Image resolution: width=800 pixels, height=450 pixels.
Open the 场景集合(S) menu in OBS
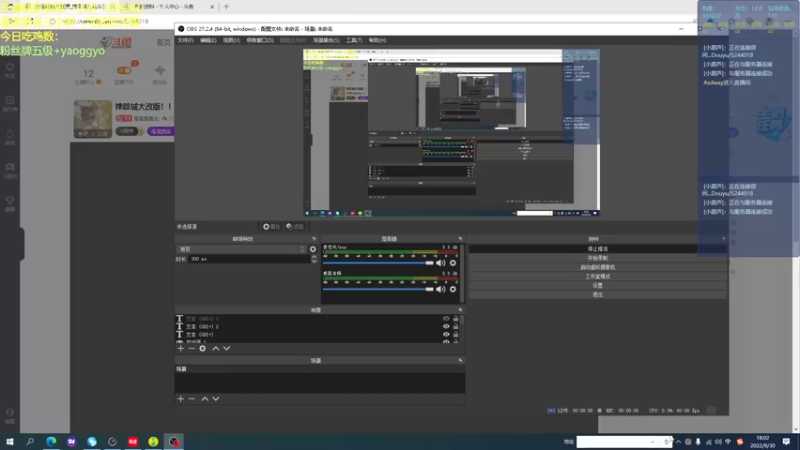tap(326, 40)
